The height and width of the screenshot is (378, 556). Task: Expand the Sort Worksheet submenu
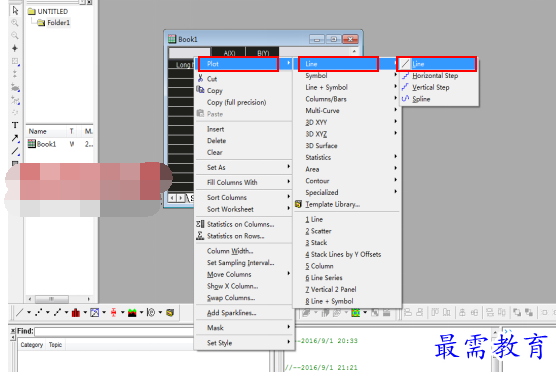tap(244, 209)
